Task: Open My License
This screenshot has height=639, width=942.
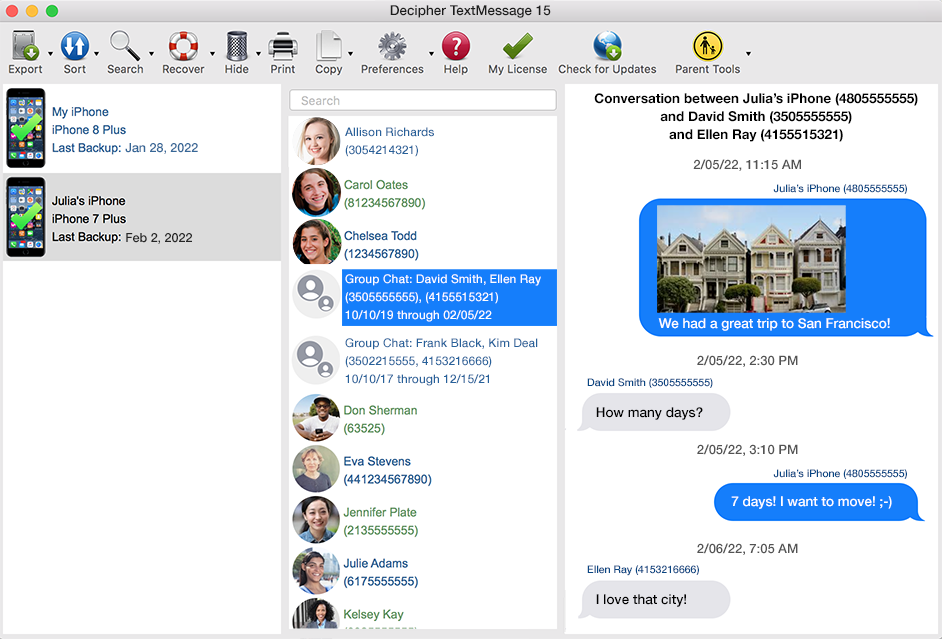Action: click(x=516, y=45)
